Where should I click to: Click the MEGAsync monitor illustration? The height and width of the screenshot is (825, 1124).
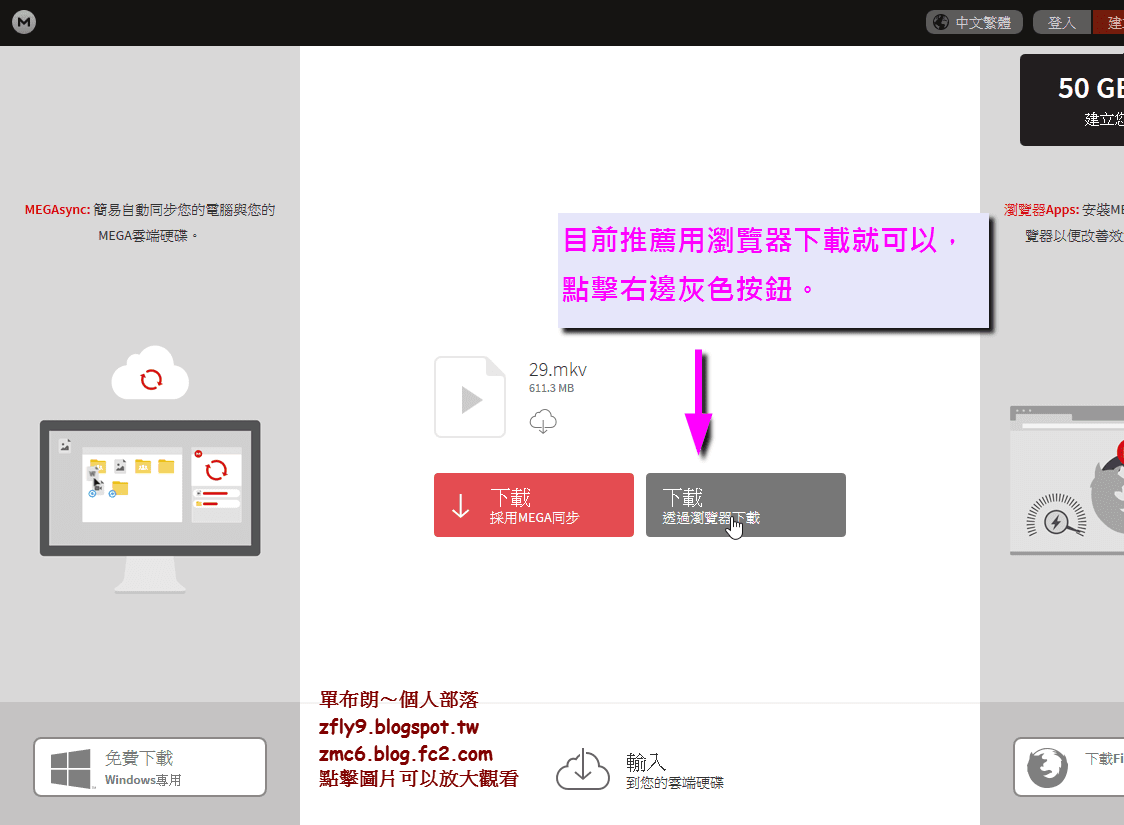click(x=151, y=505)
